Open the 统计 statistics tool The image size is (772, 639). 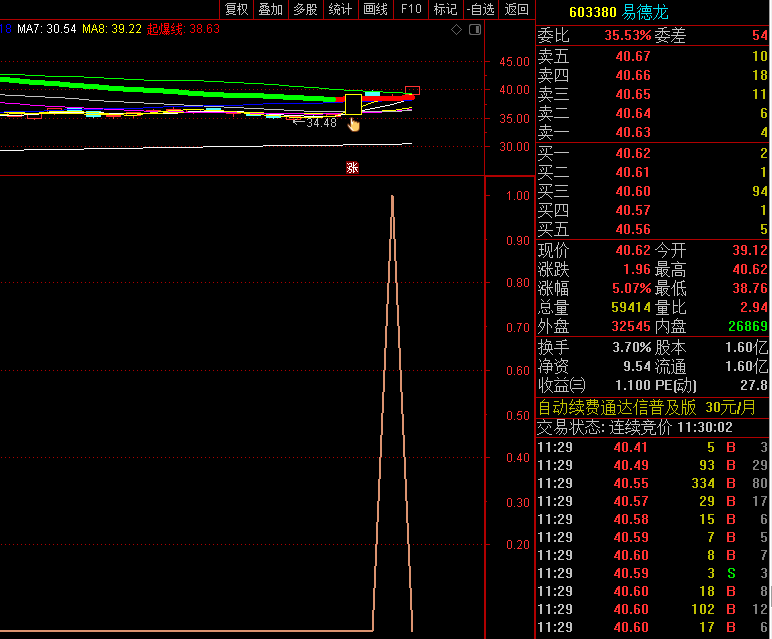[x=340, y=9]
